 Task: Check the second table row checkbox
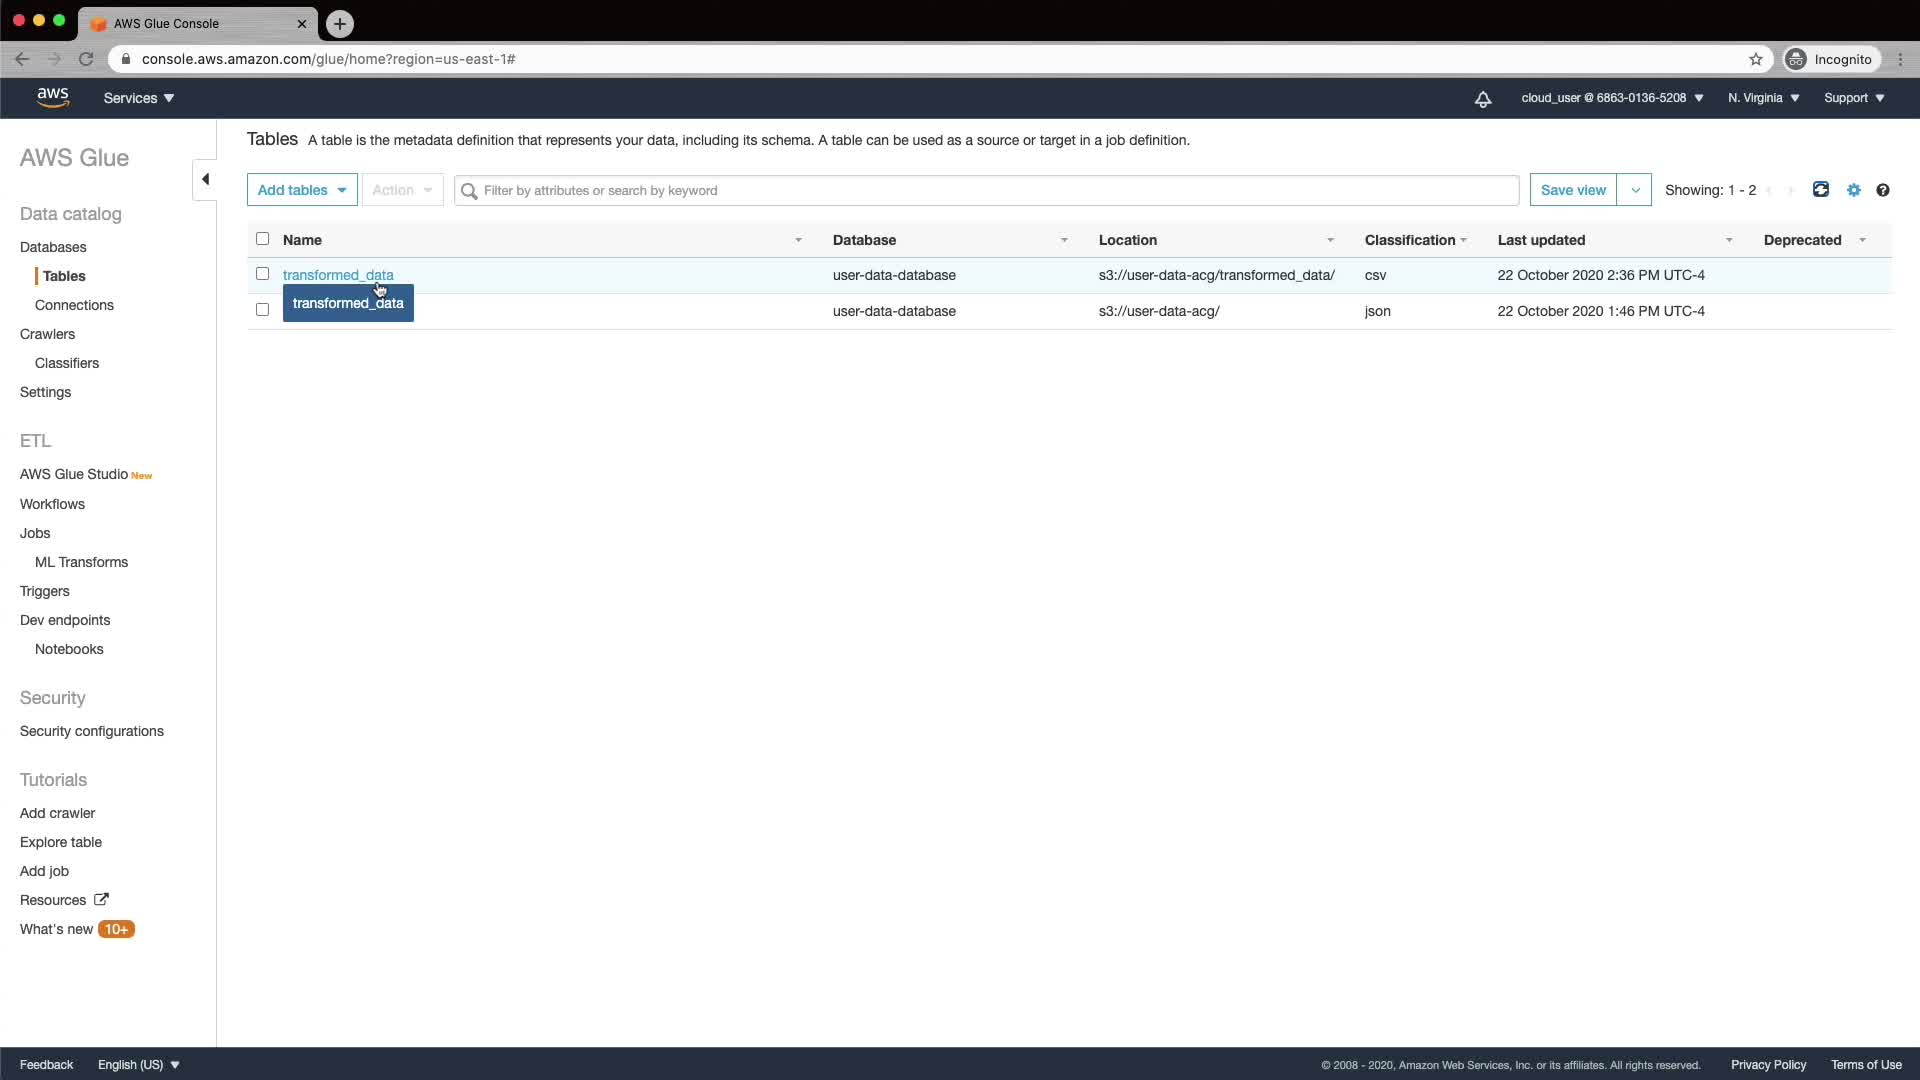(x=263, y=310)
